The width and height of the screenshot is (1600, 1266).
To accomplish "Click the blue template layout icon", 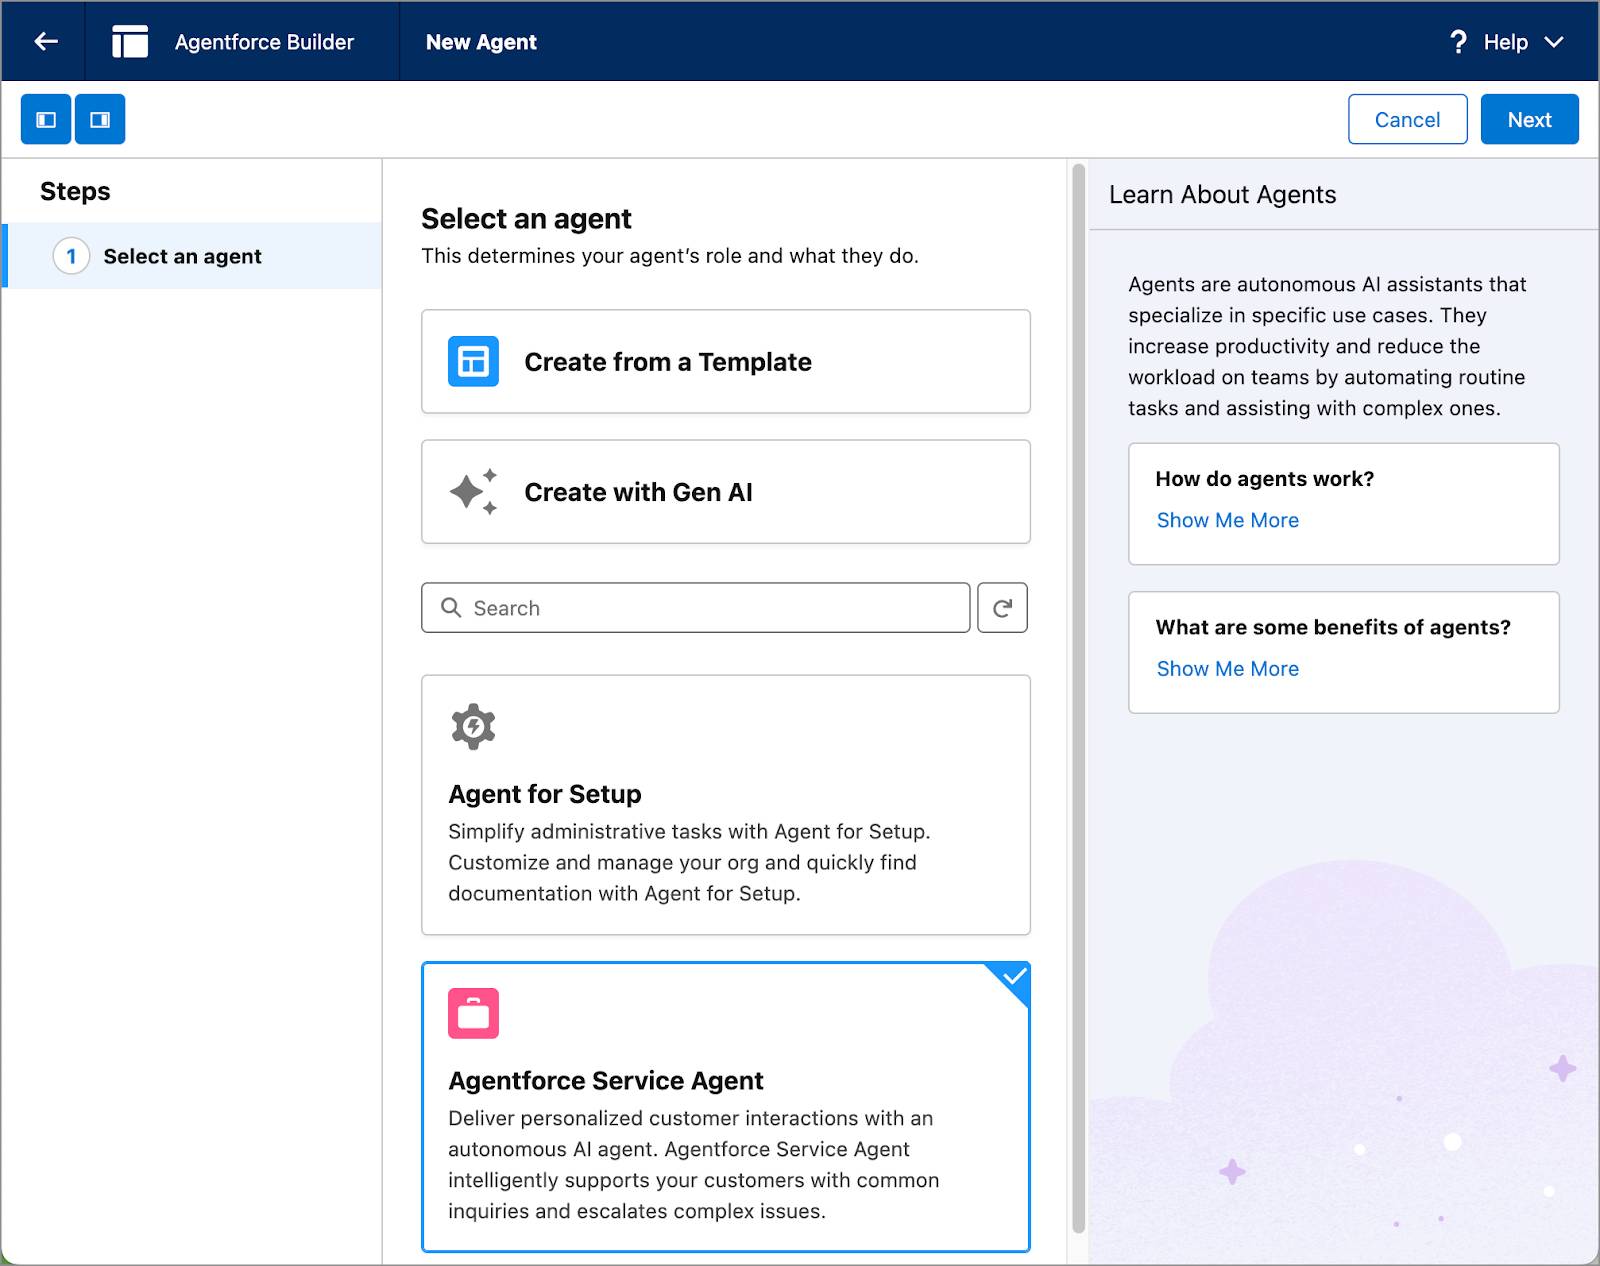I will pos(473,361).
